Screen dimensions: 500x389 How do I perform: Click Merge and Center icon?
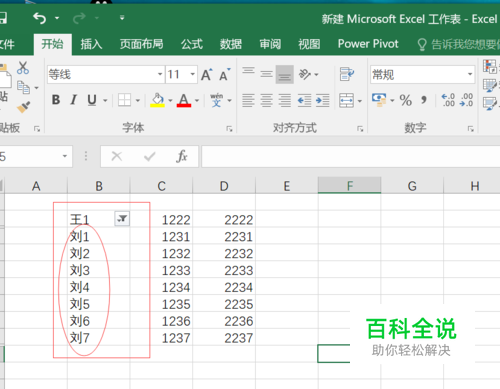tap(347, 100)
